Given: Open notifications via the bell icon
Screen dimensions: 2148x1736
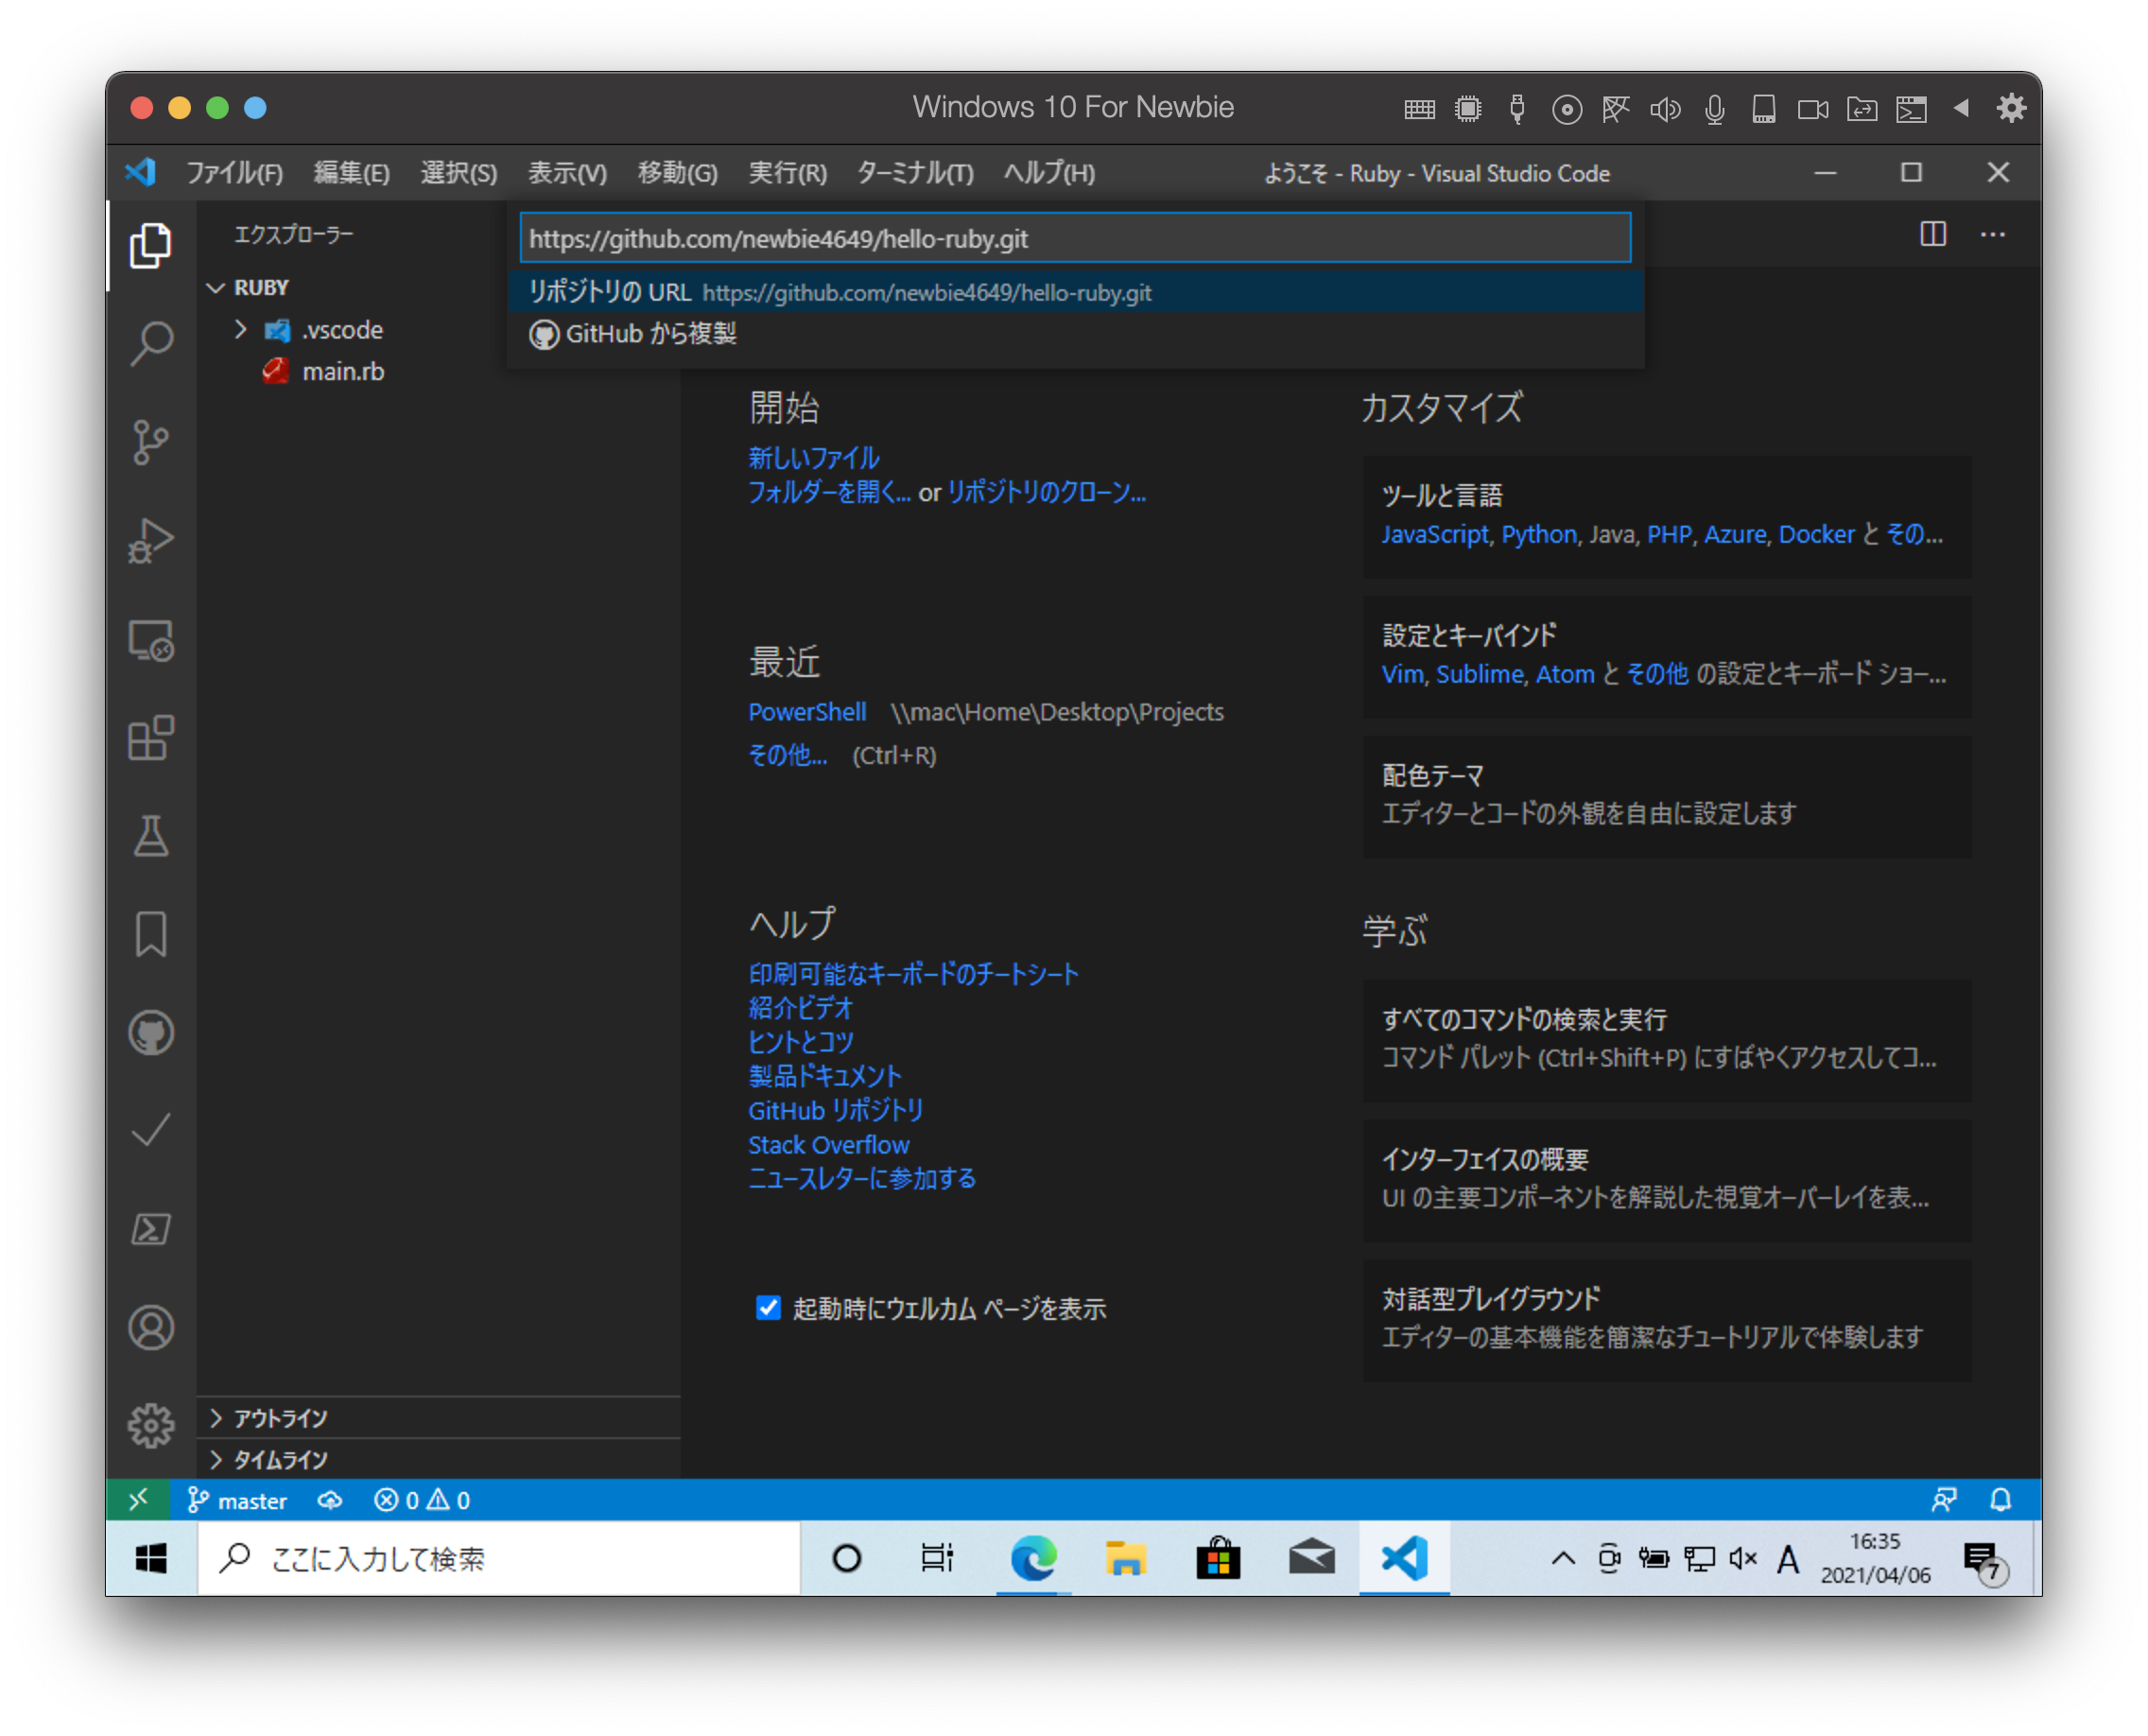Looking at the screenshot, I should tap(2003, 1500).
